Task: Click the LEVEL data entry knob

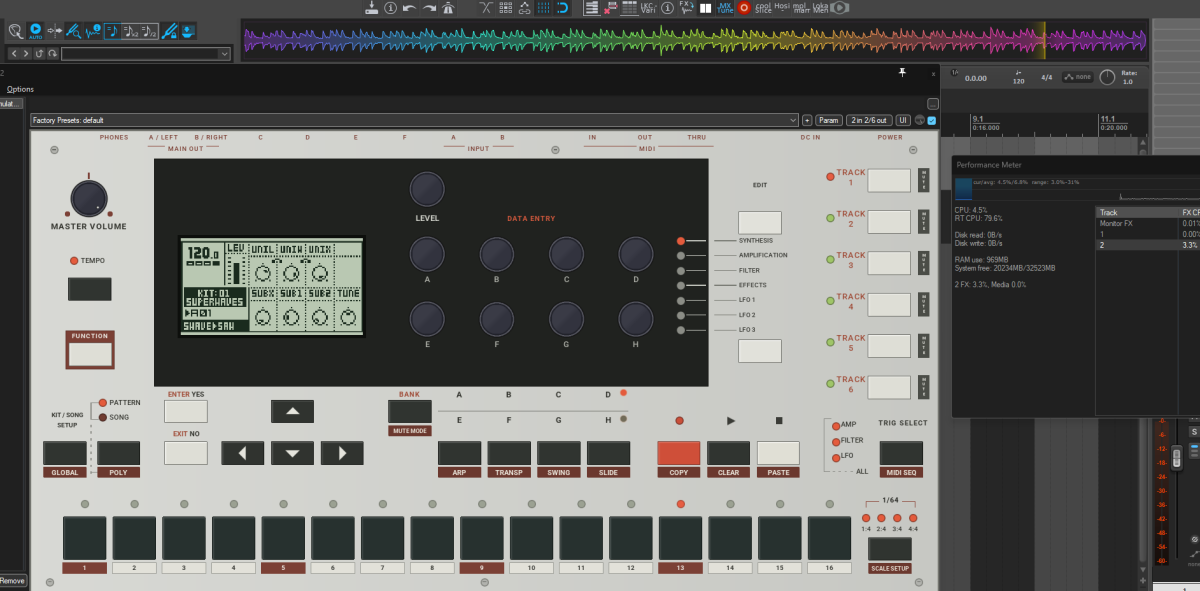Action: pyautogui.click(x=427, y=189)
